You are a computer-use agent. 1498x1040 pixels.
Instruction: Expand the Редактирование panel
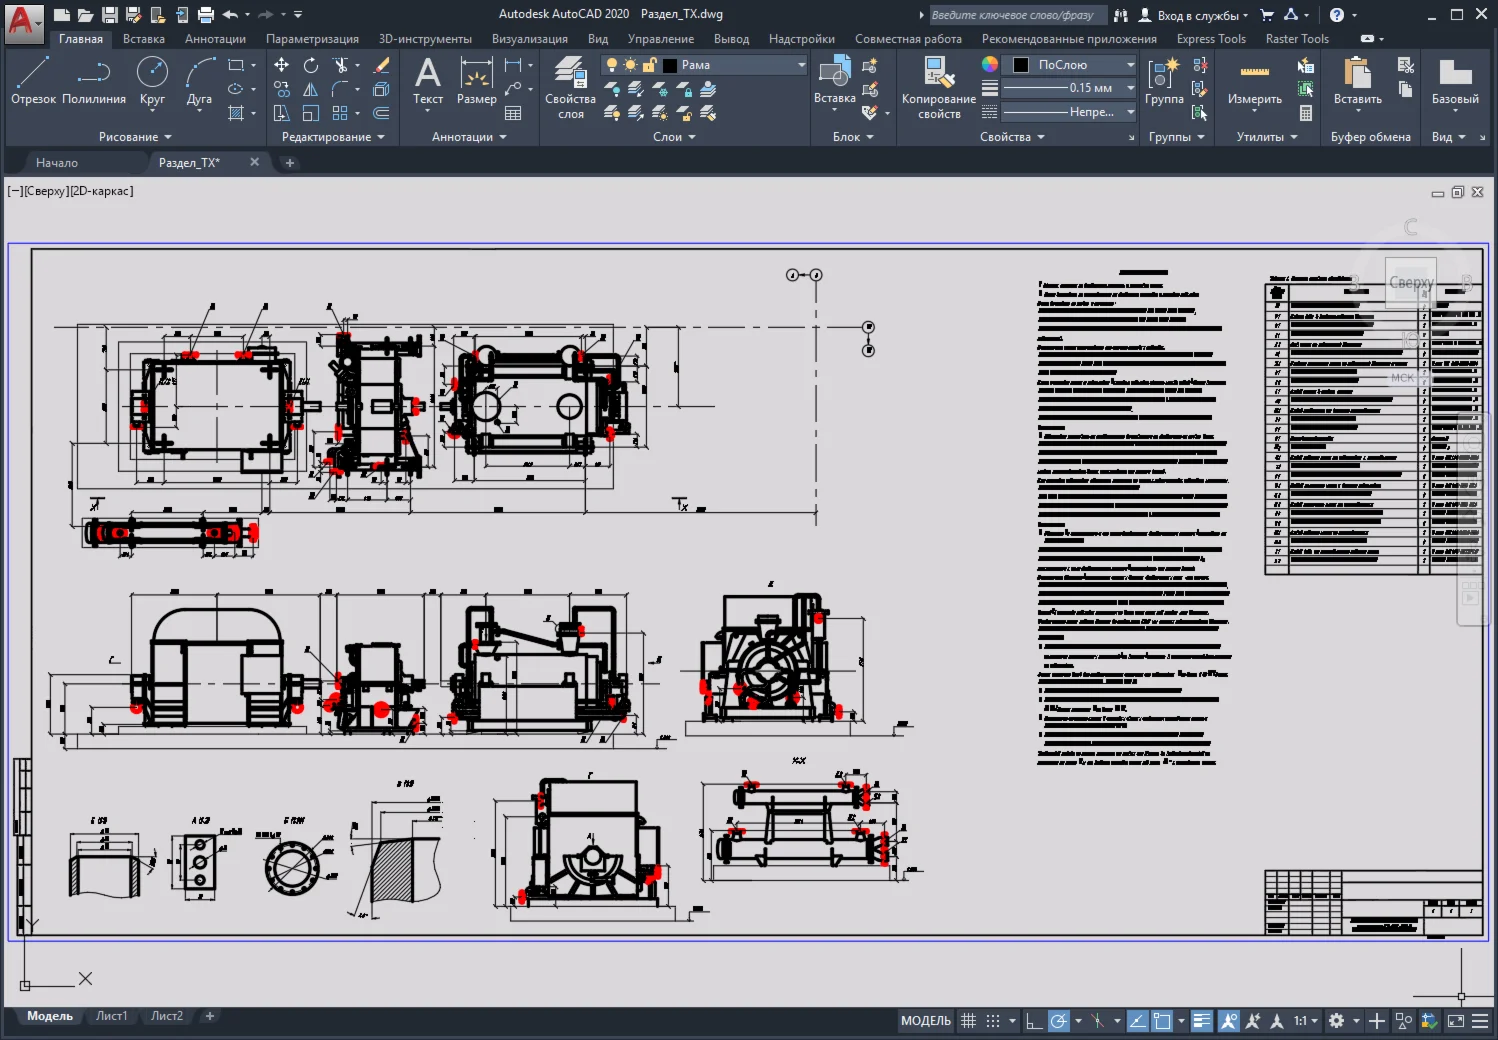click(333, 137)
